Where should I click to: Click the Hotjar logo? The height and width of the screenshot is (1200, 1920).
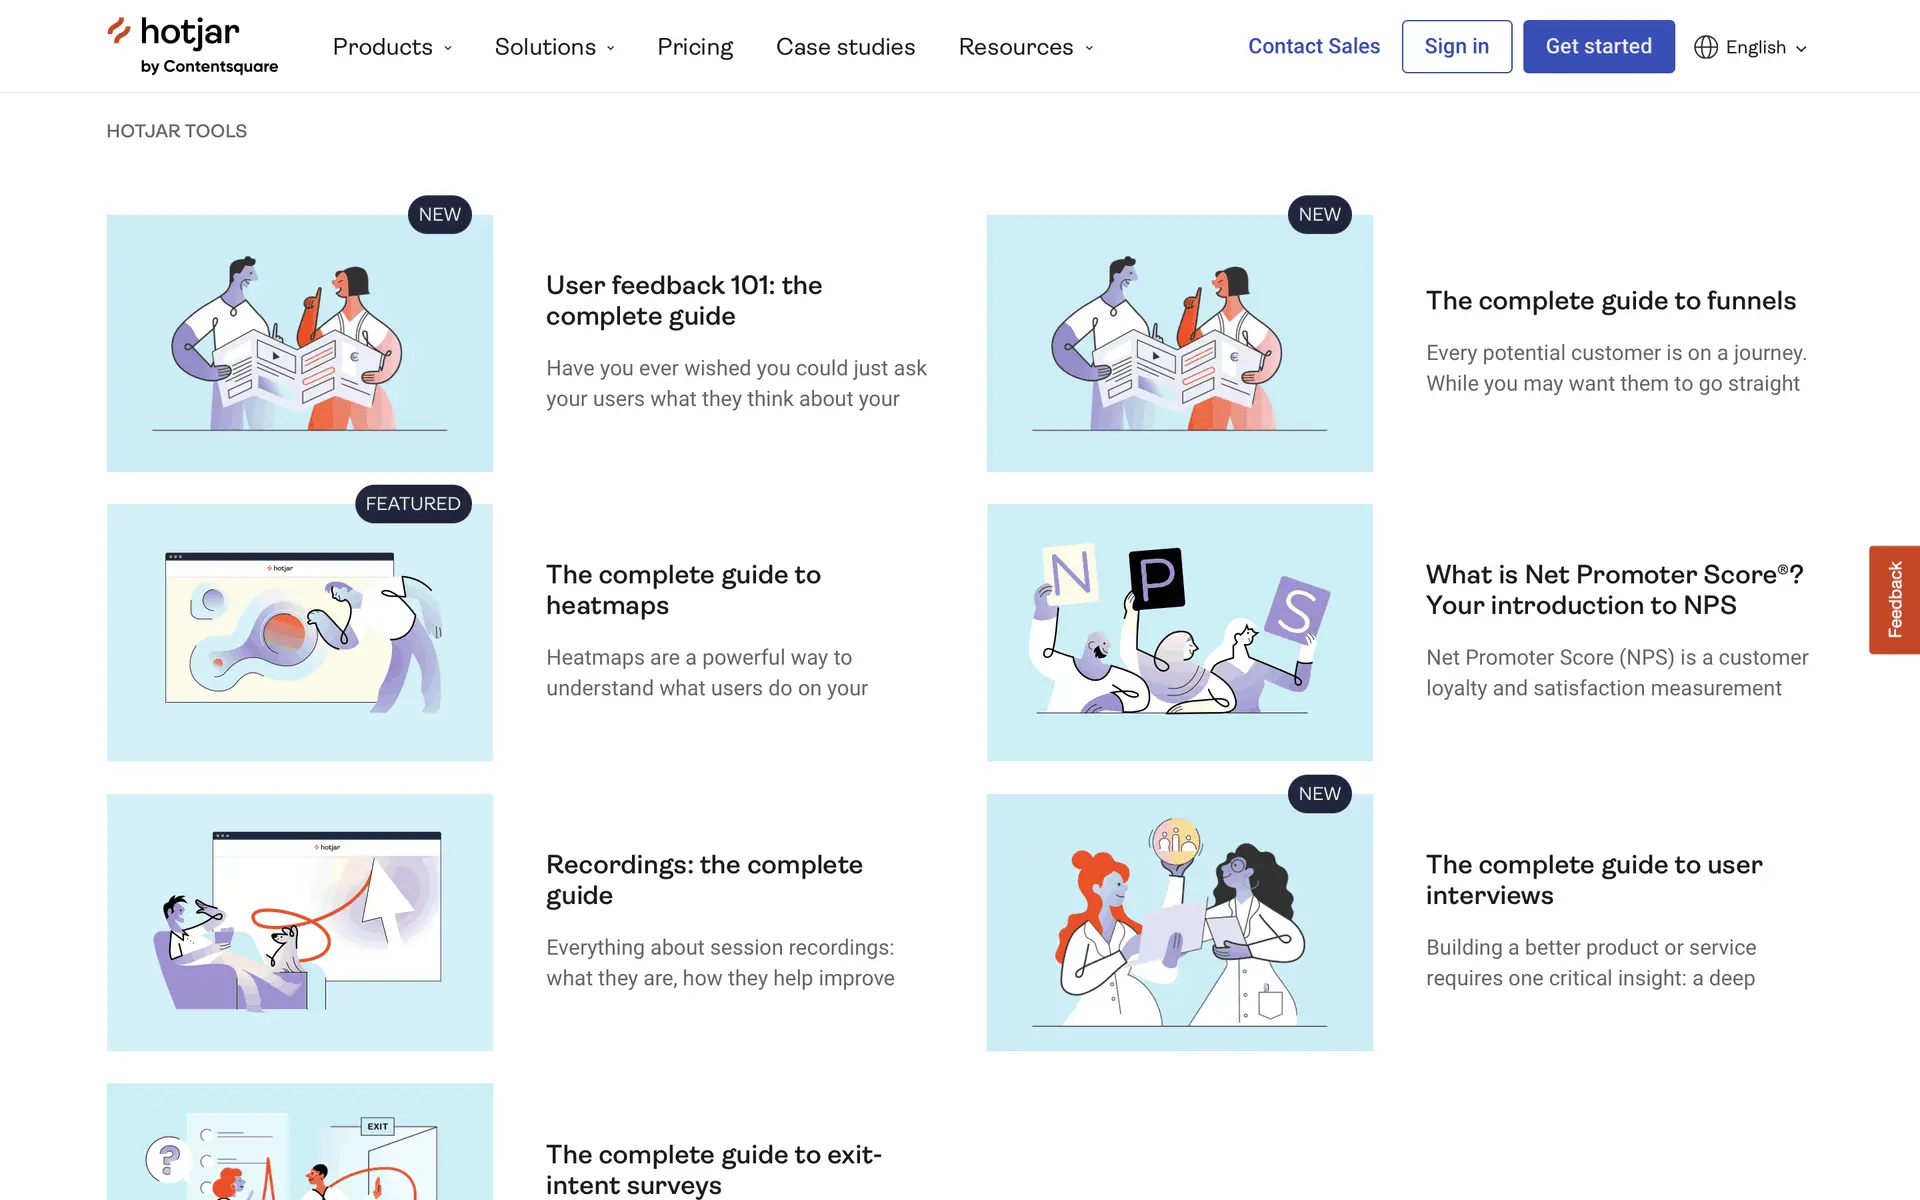(x=193, y=46)
